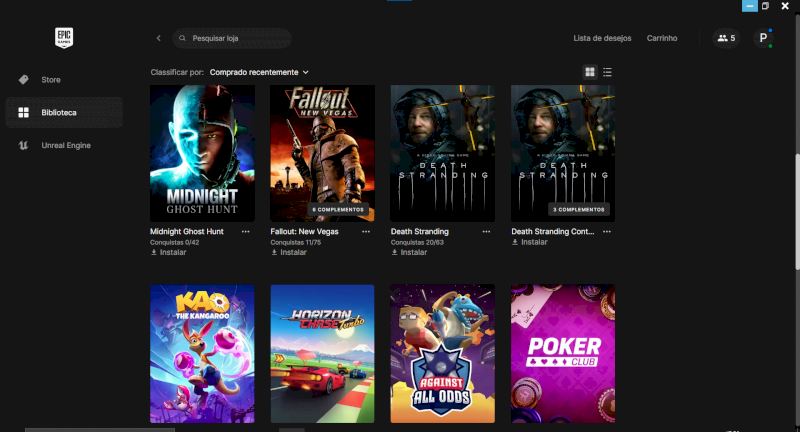This screenshot has width=800, height=432.
Task: Open the Biblioteca section in sidebar
Action: point(64,112)
